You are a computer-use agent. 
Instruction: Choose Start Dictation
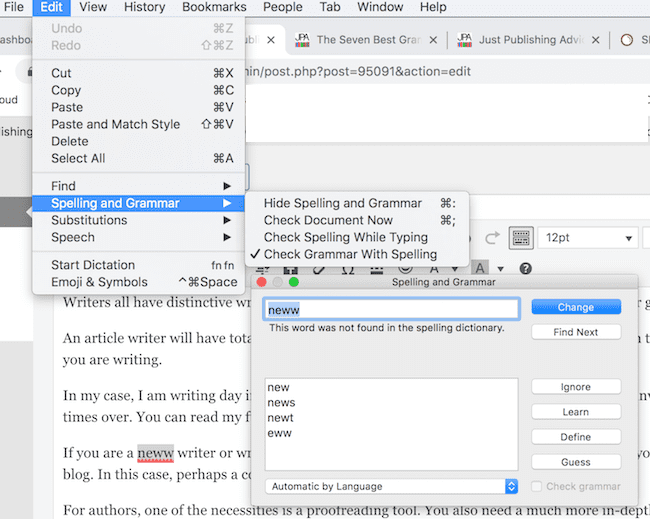coord(138,265)
